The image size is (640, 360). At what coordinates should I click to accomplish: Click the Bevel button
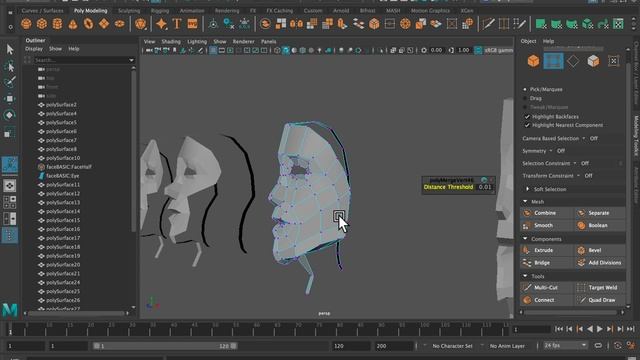pos(600,250)
